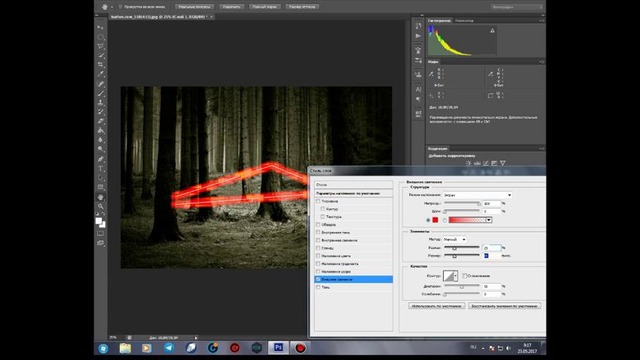Select the Lasso tool

(100, 46)
